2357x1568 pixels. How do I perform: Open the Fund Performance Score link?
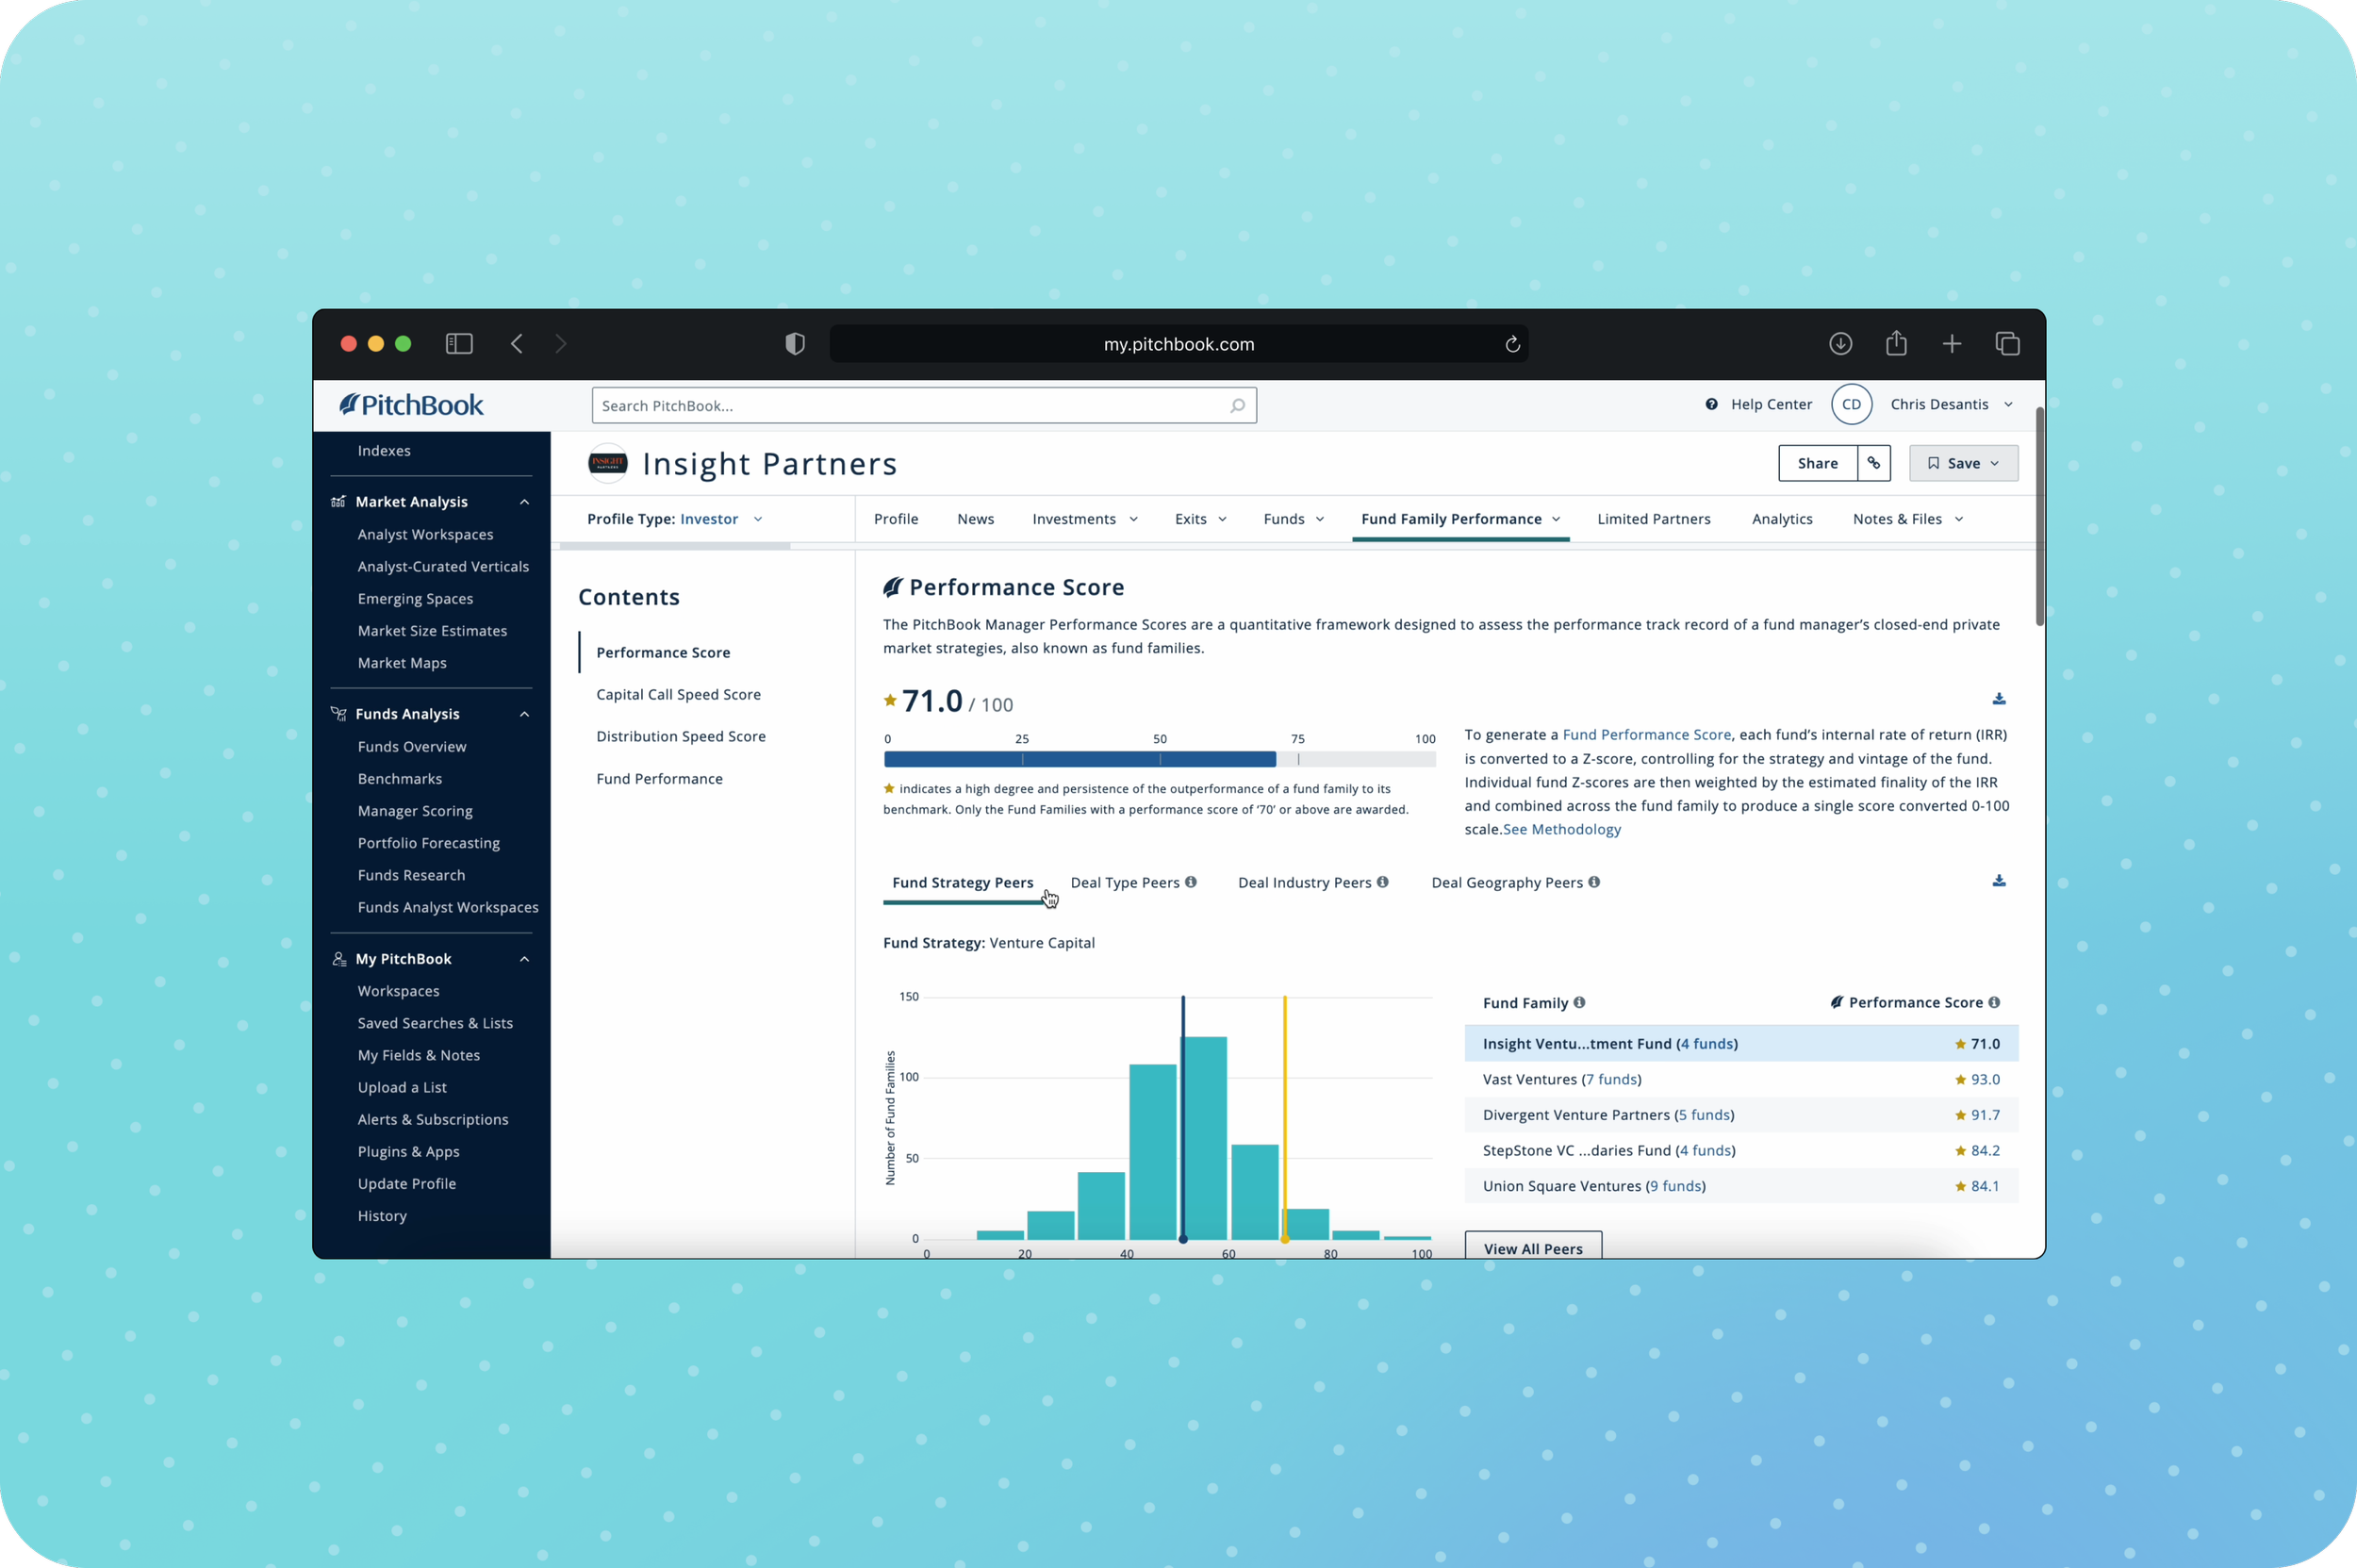(x=1646, y=735)
